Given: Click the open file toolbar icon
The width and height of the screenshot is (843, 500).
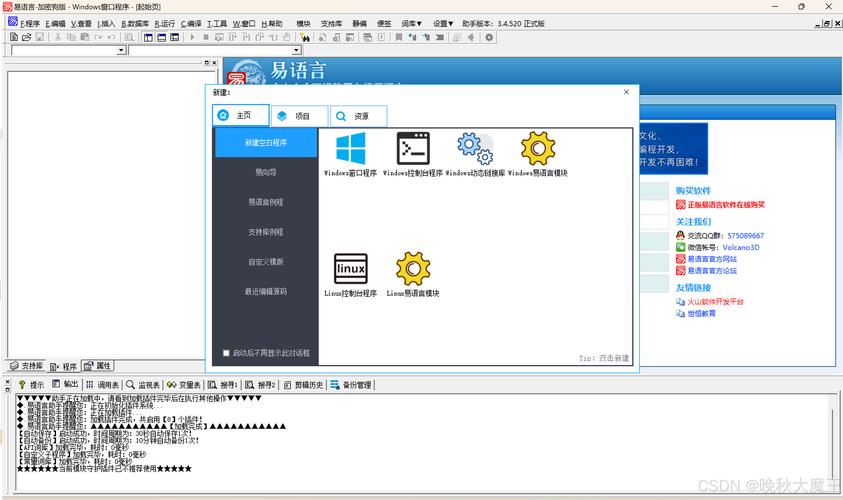Looking at the screenshot, I should (x=26, y=37).
